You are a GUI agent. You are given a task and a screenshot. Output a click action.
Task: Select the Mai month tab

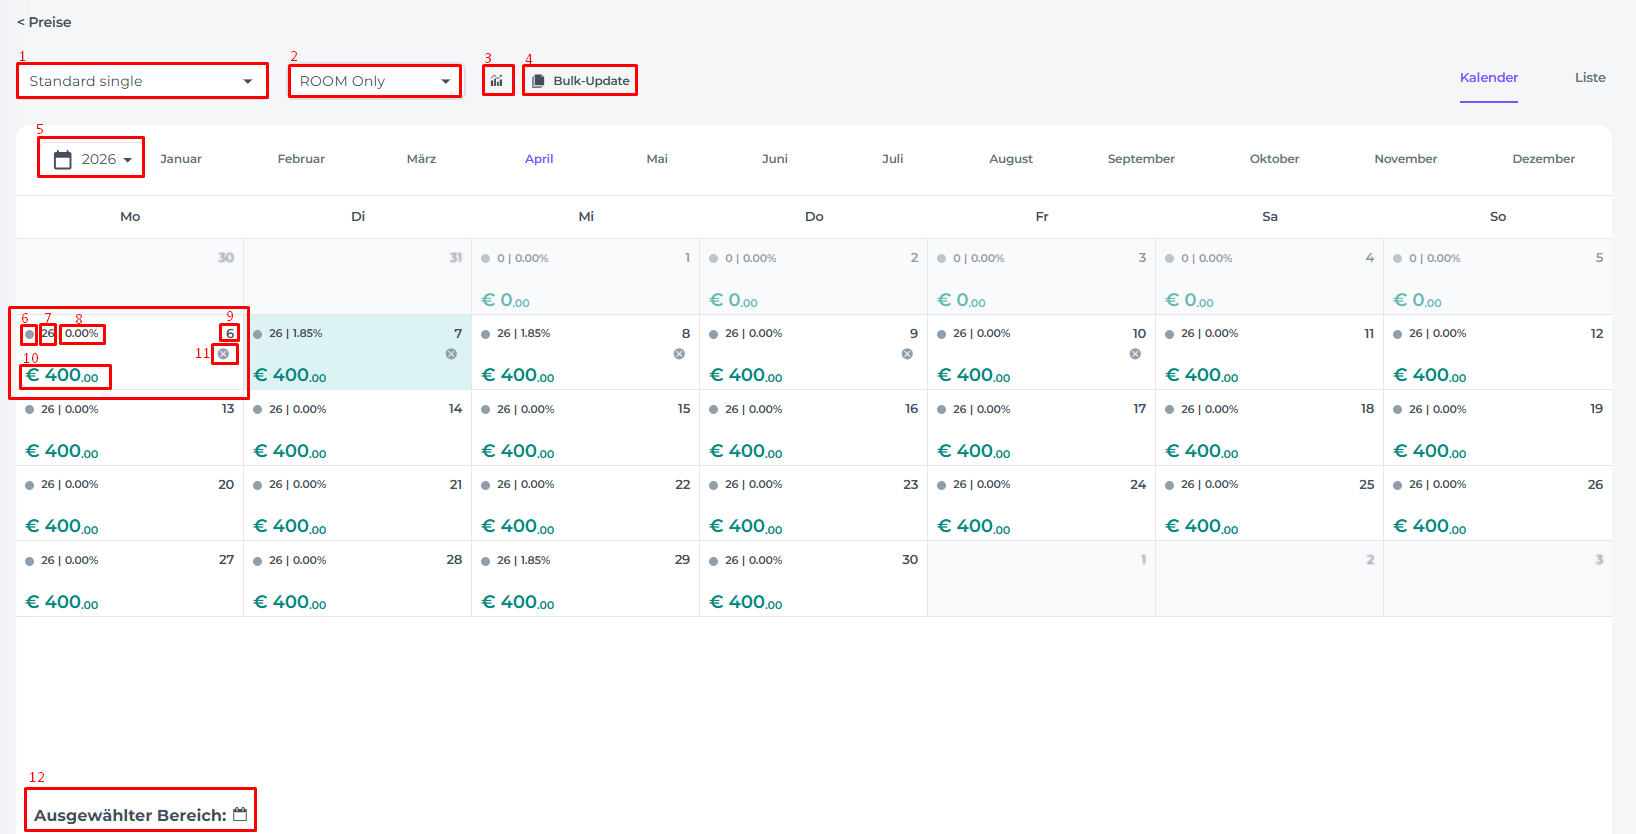pos(657,159)
